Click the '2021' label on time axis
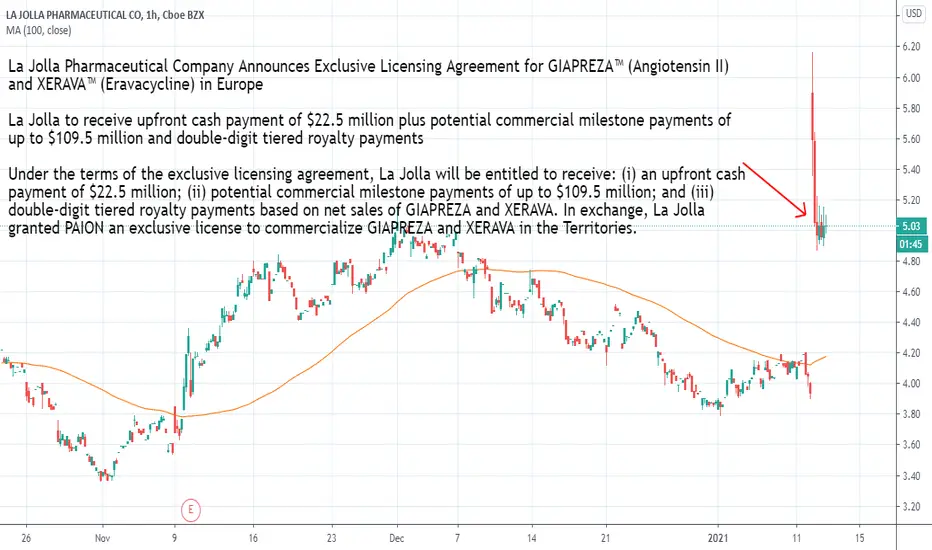 click(x=717, y=538)
